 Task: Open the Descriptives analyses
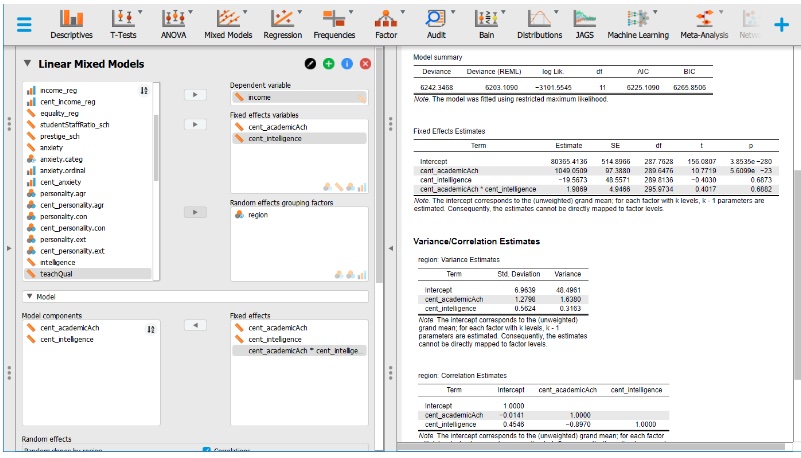coord(72,25)
